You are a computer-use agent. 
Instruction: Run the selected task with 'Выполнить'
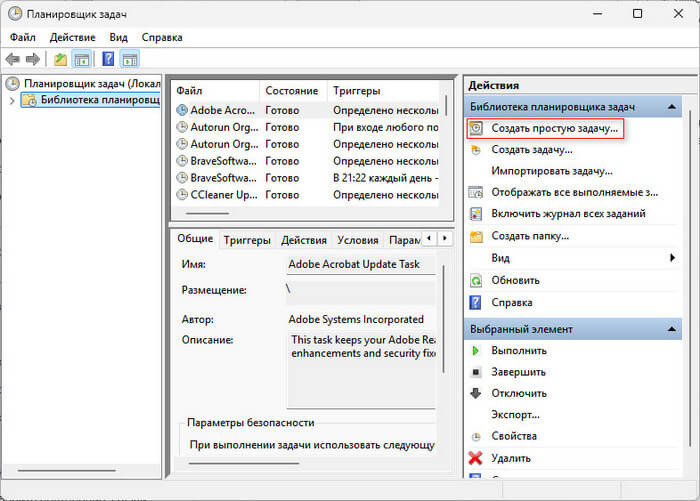coord(518,351)
